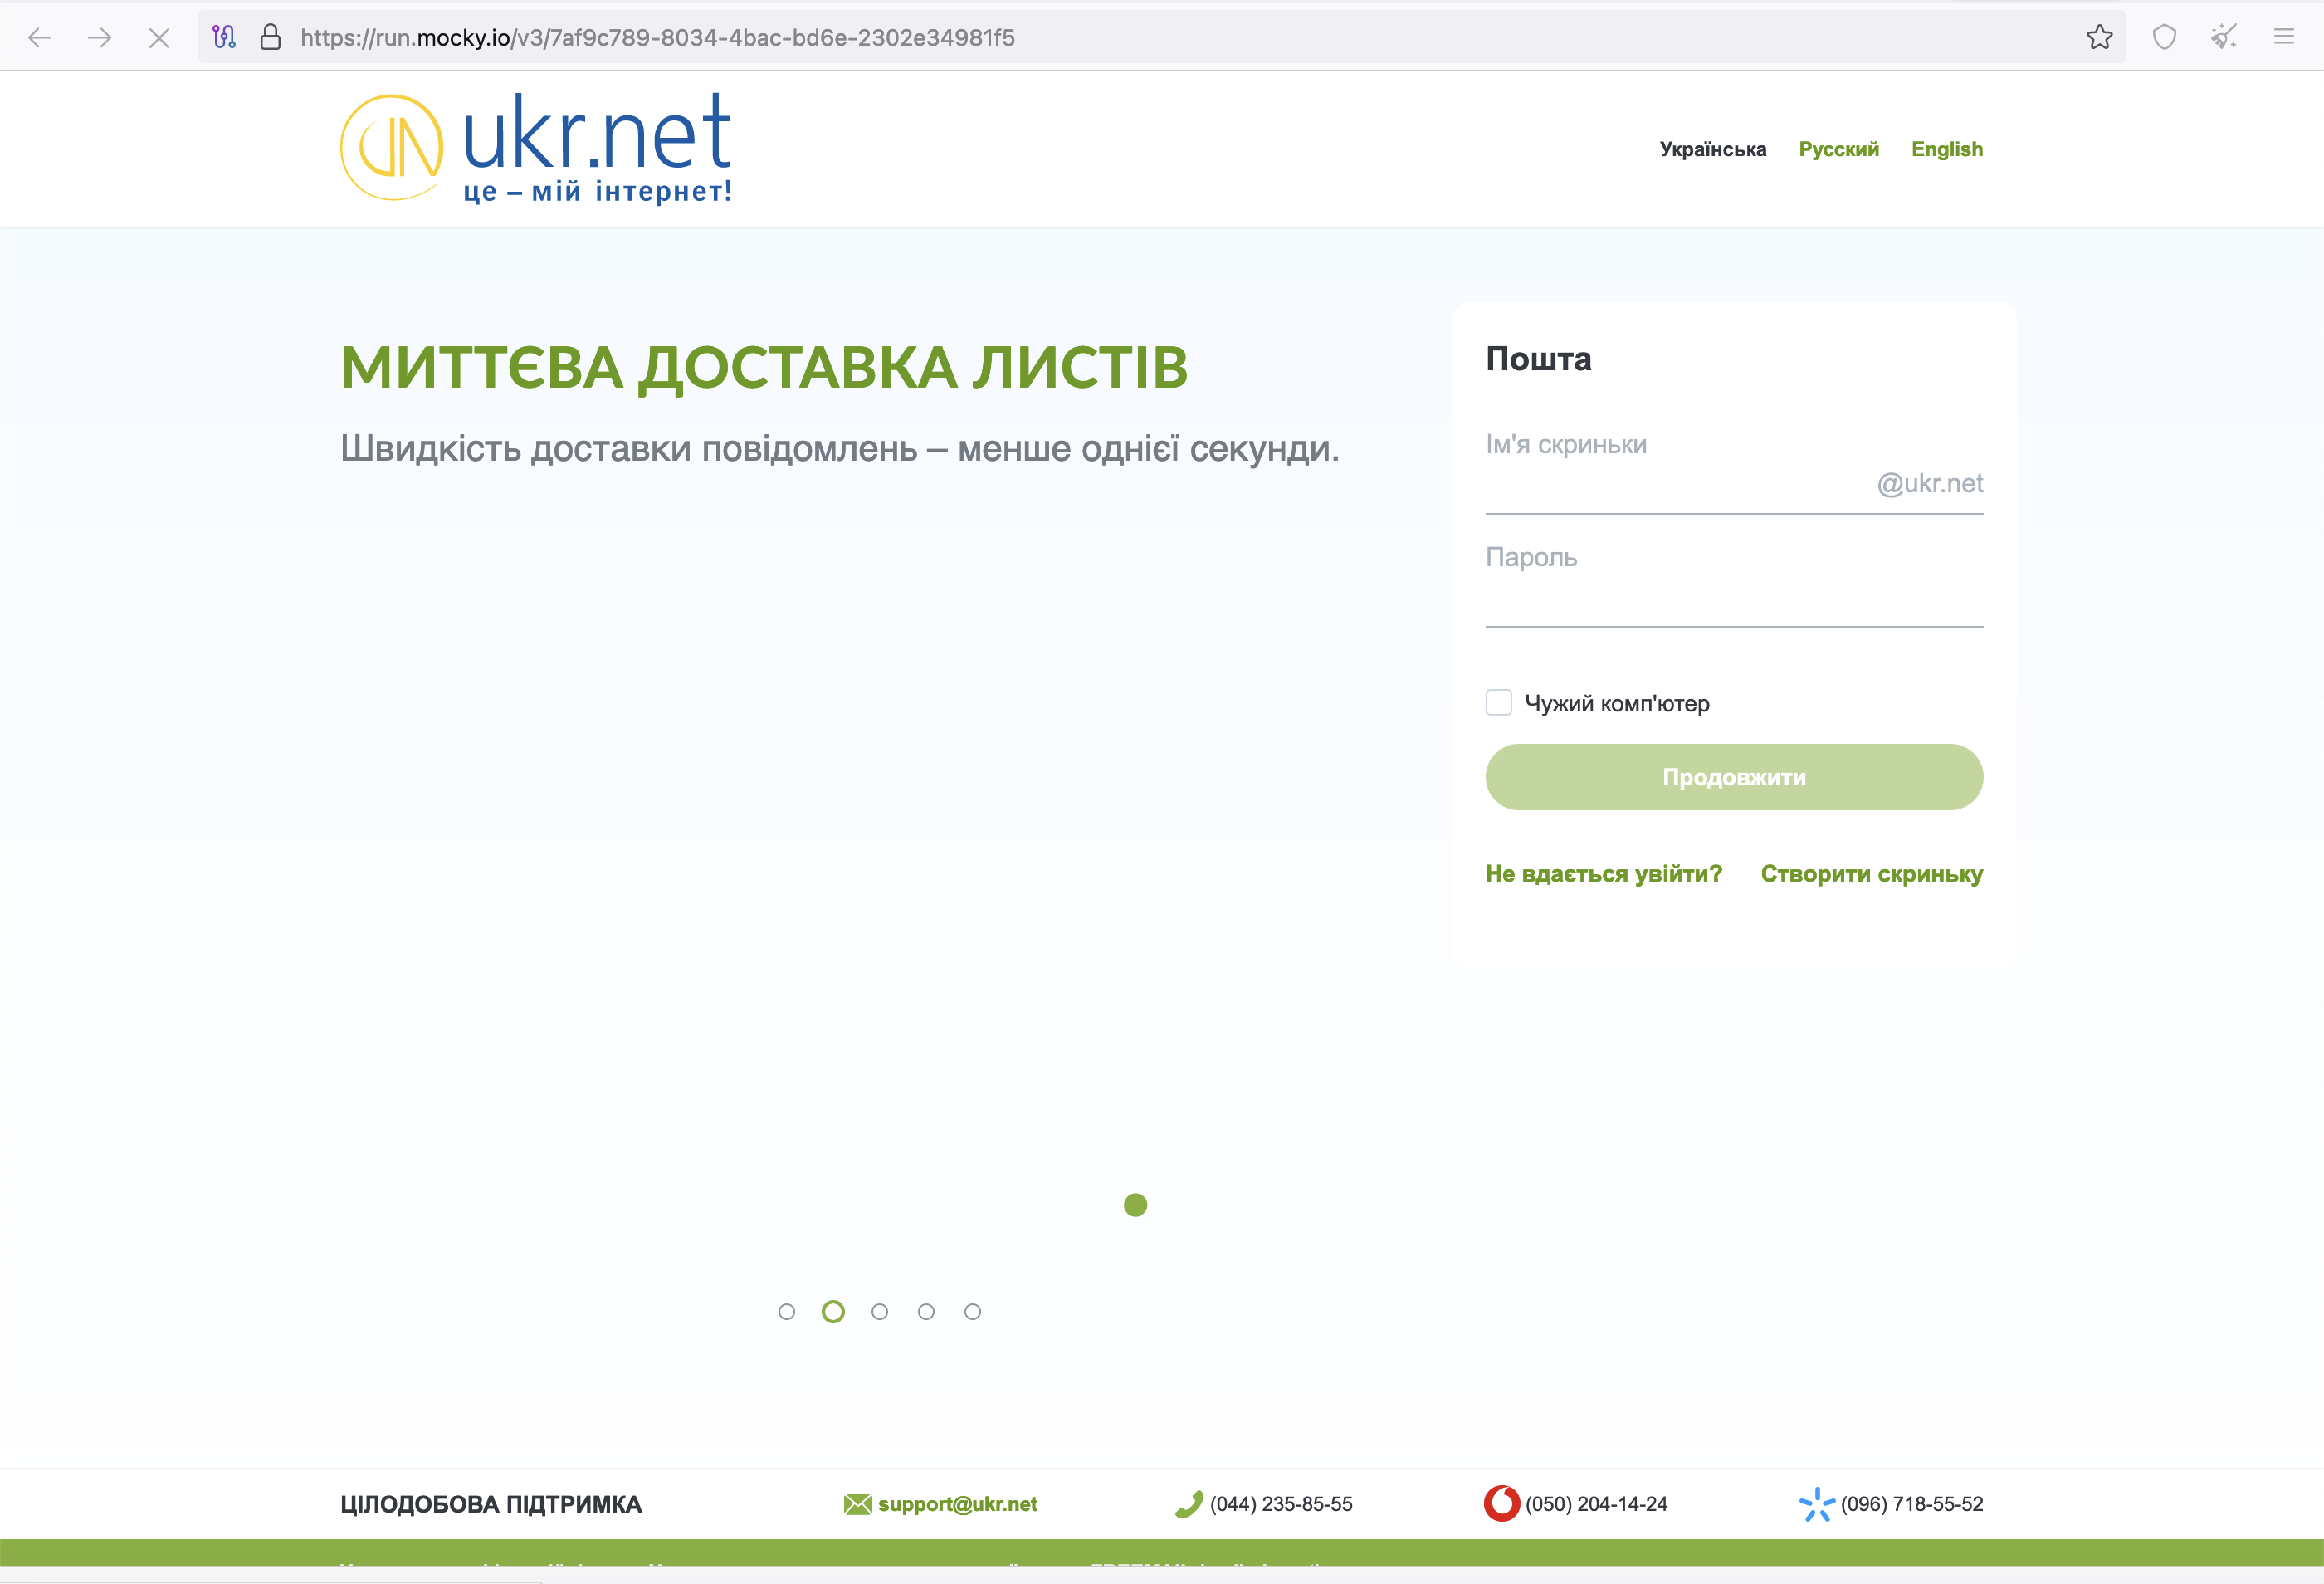Click the browser back arrow

tap(40, 38)
